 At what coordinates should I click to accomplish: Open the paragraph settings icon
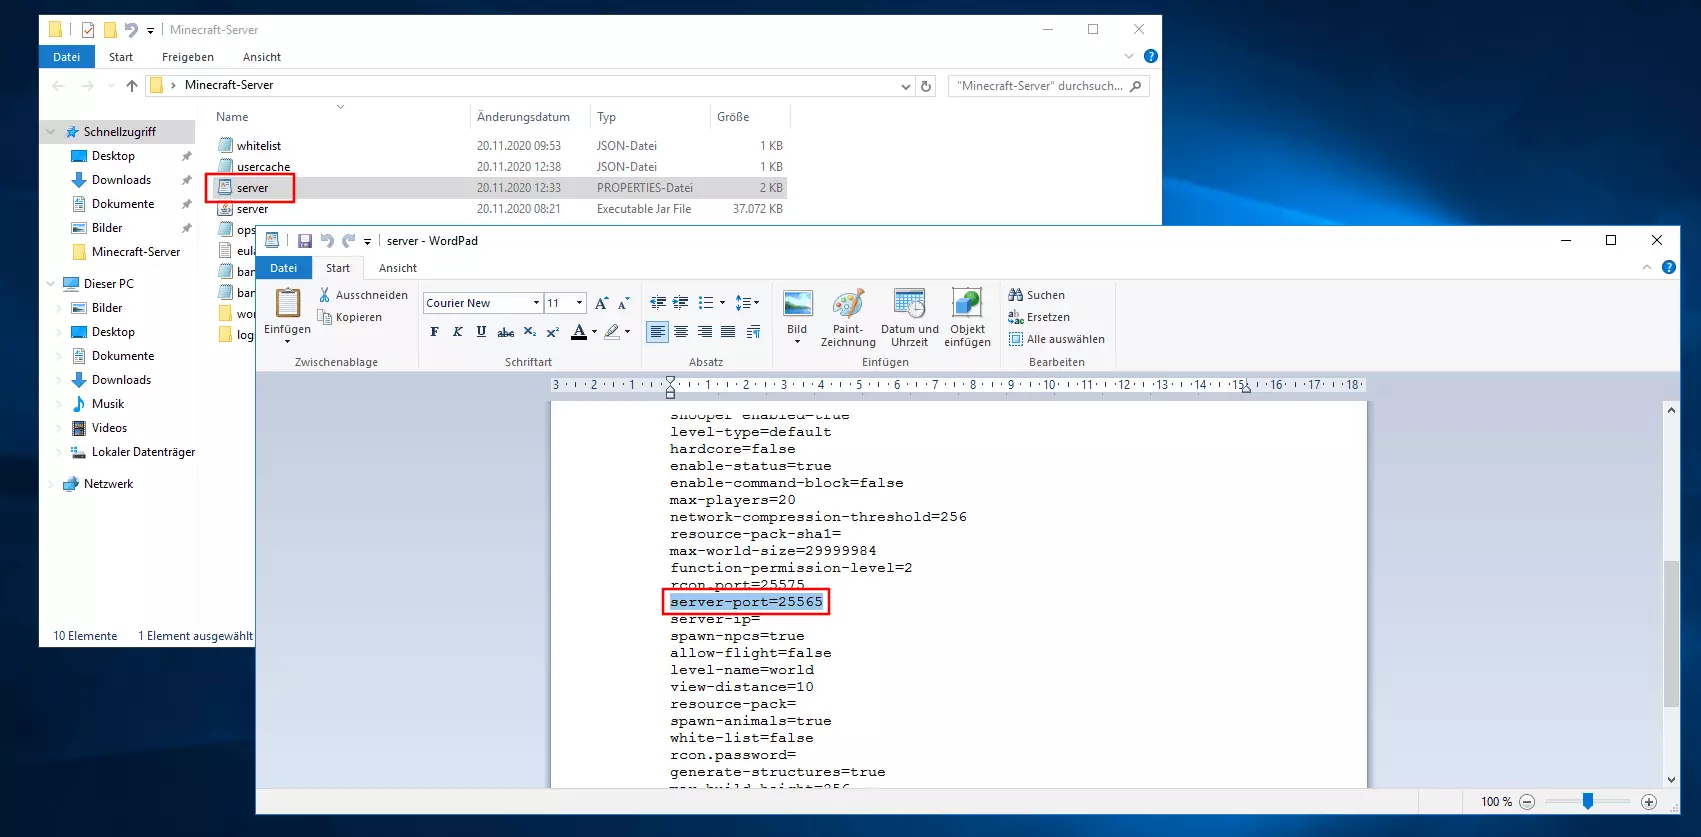click(x=753, y=332)
